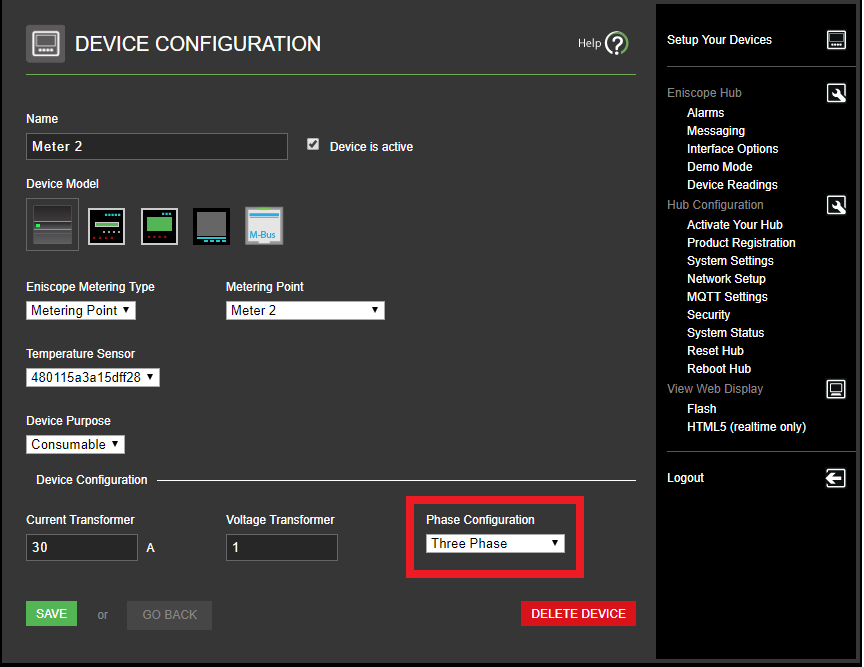Open MQTT Settings link
Image resolution: width=864 pixels, height=667 pixels.
pyautogui.click(x=727, y=297)
